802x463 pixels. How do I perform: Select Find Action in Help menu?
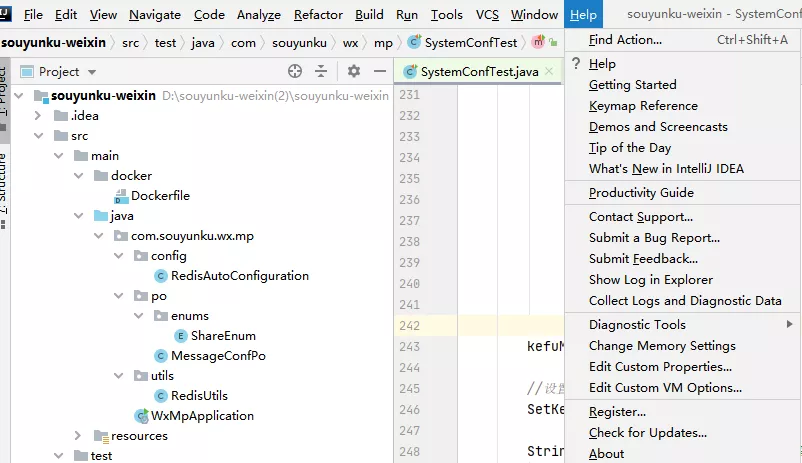(683, 39)
